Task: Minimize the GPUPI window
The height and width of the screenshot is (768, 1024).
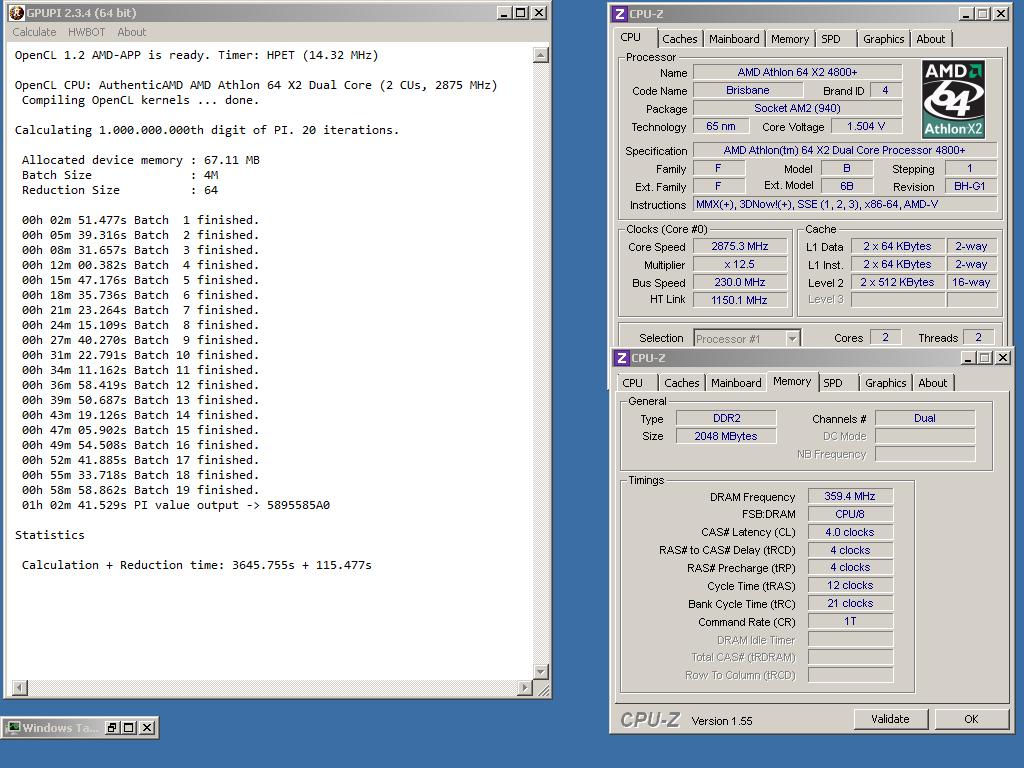Action: coord(504,13)
